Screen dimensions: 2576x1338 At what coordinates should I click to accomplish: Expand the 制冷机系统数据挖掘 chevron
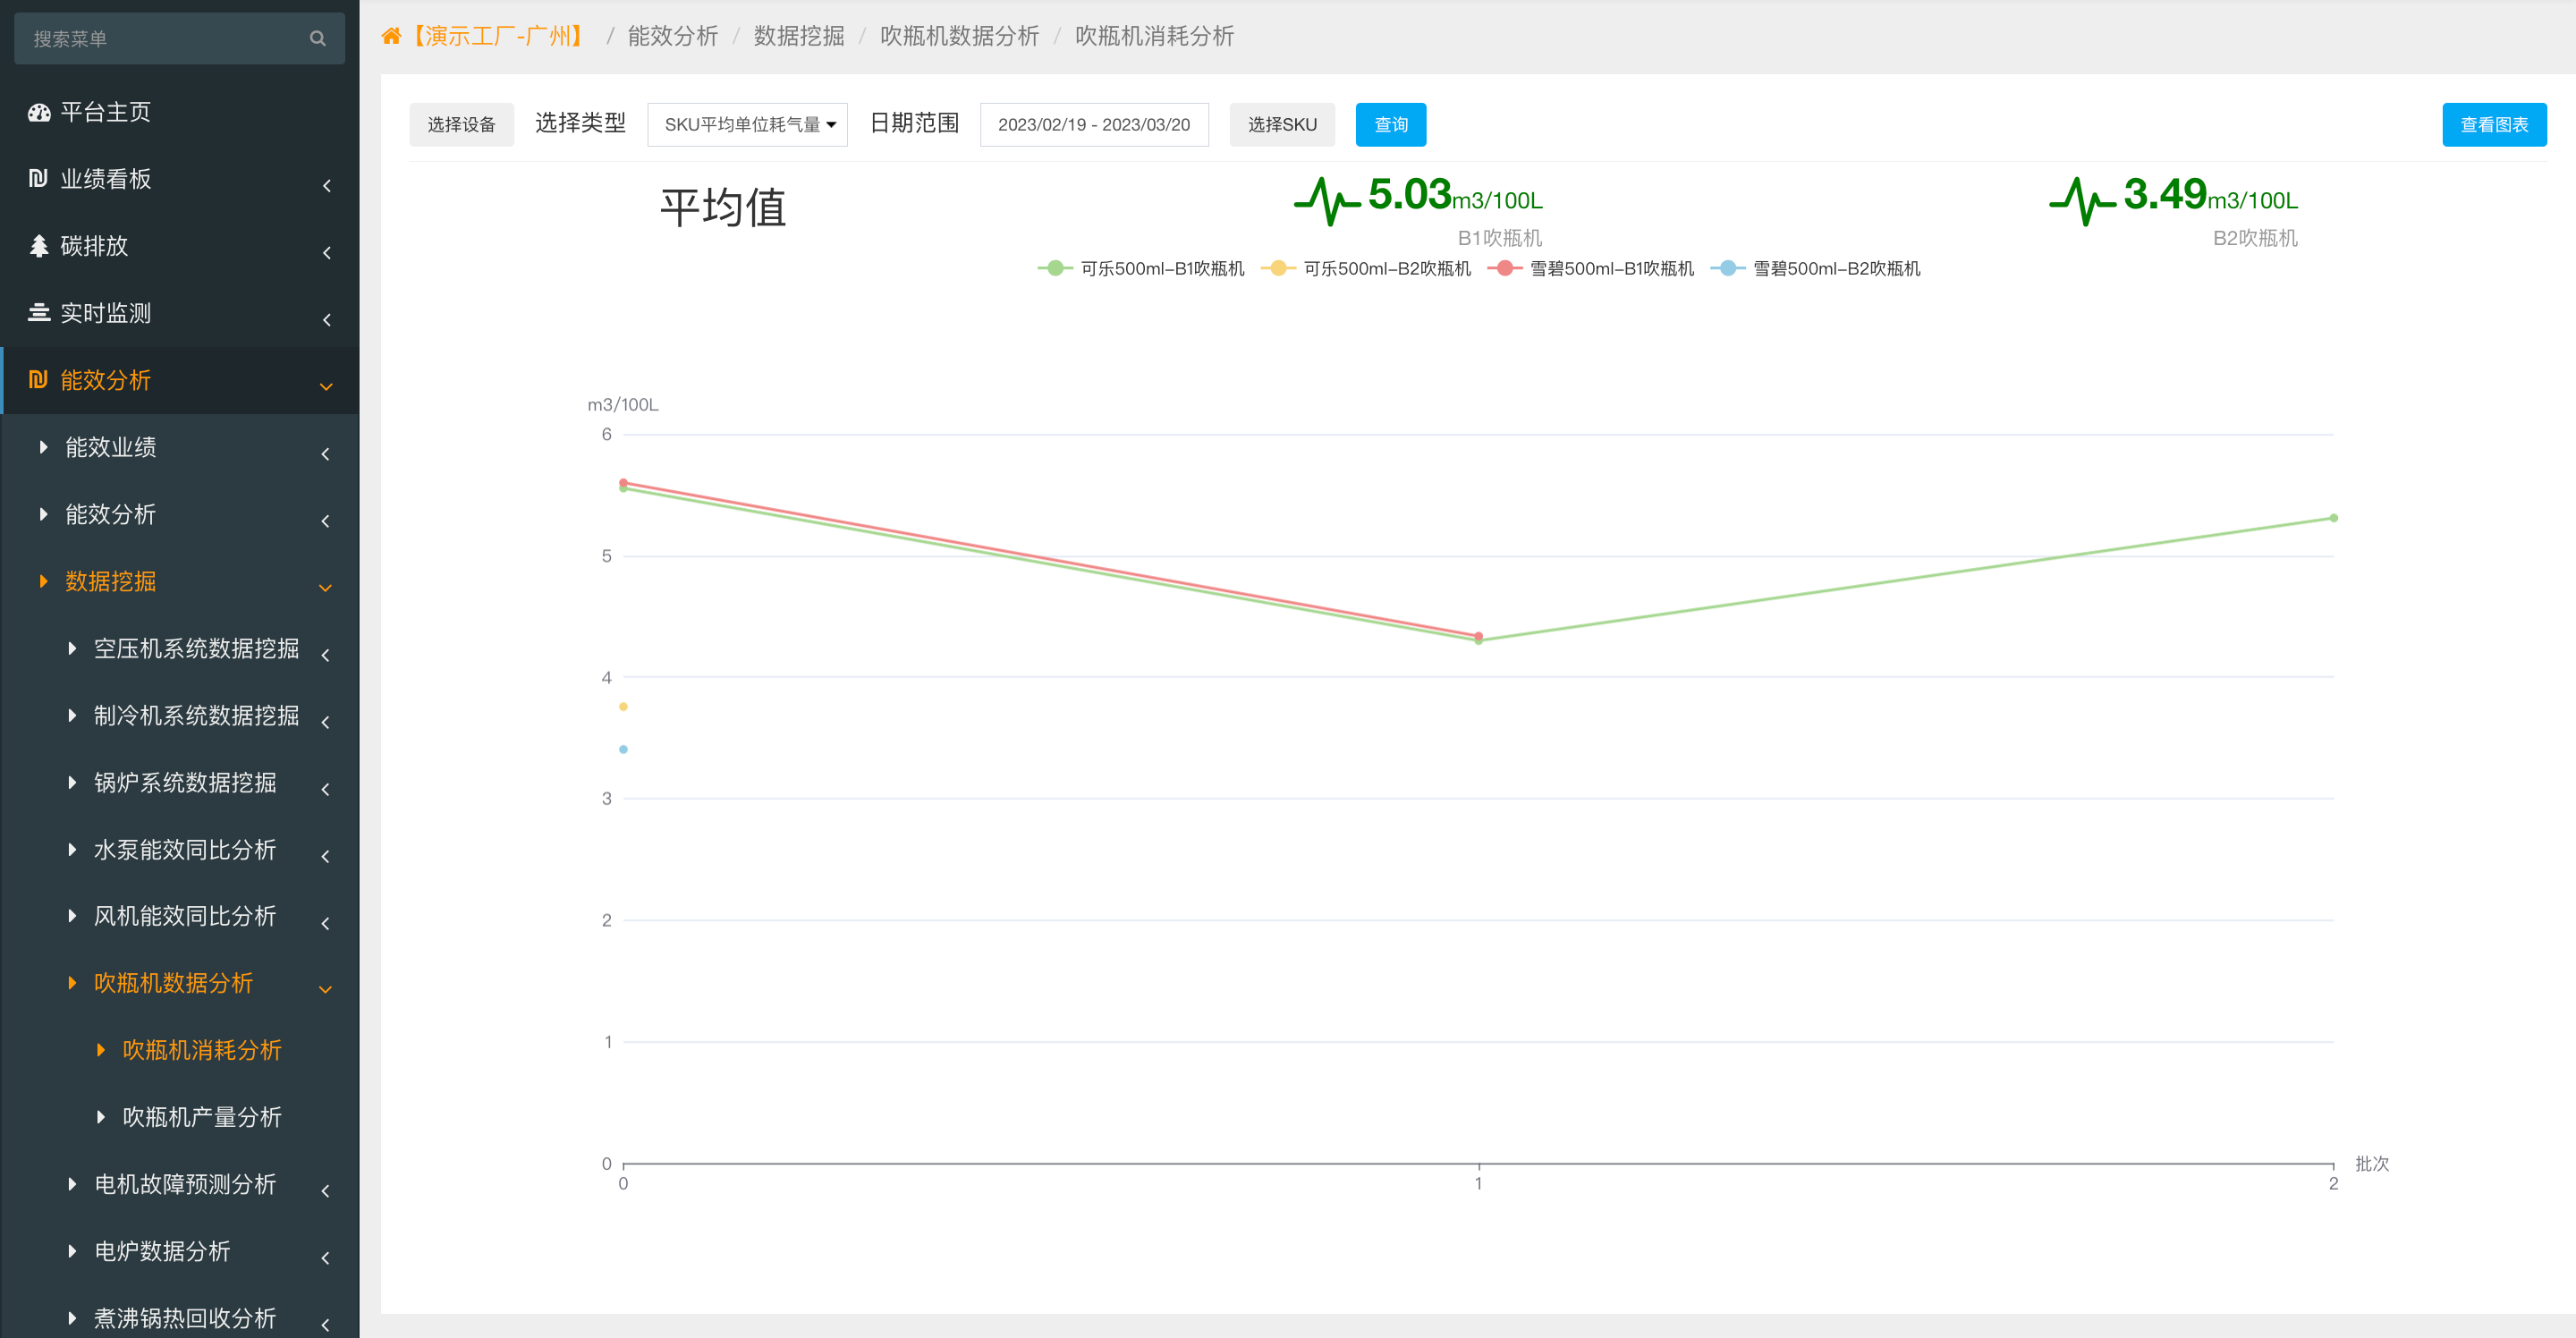click(326, 721)
